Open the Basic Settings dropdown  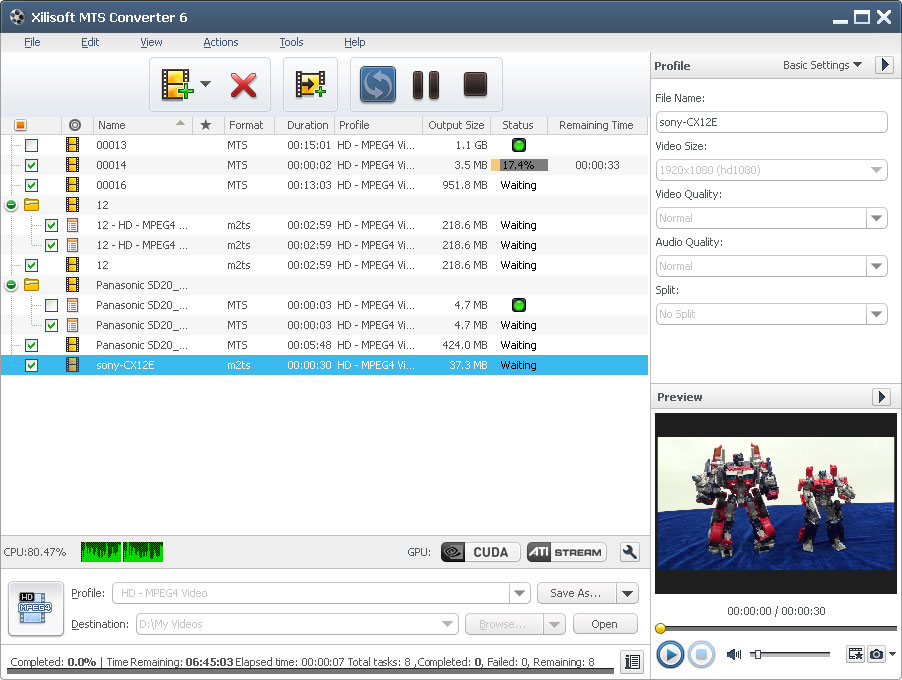point(822,65)
